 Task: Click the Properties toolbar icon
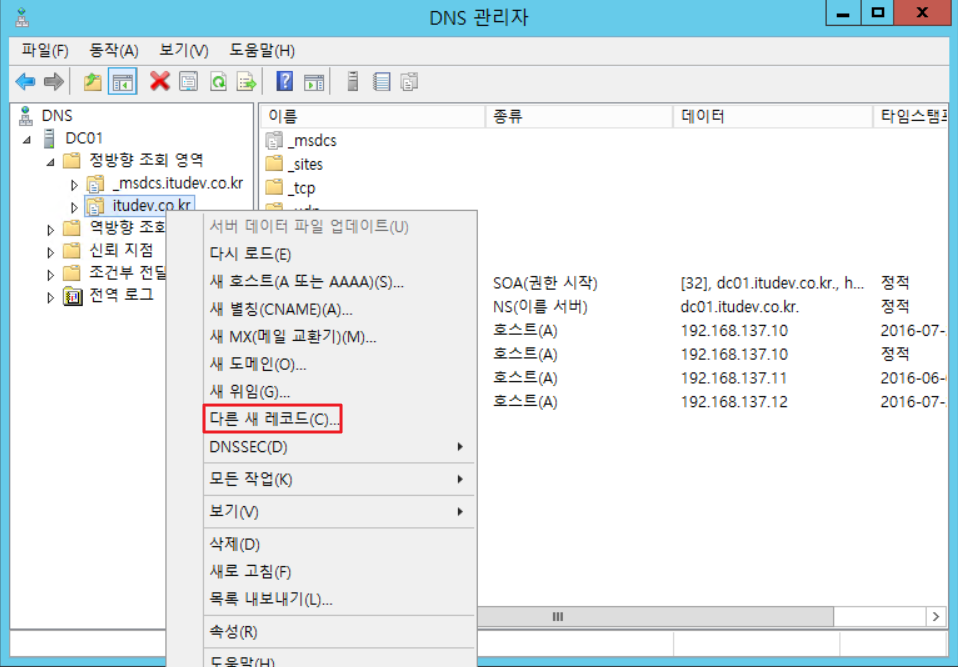188,82
